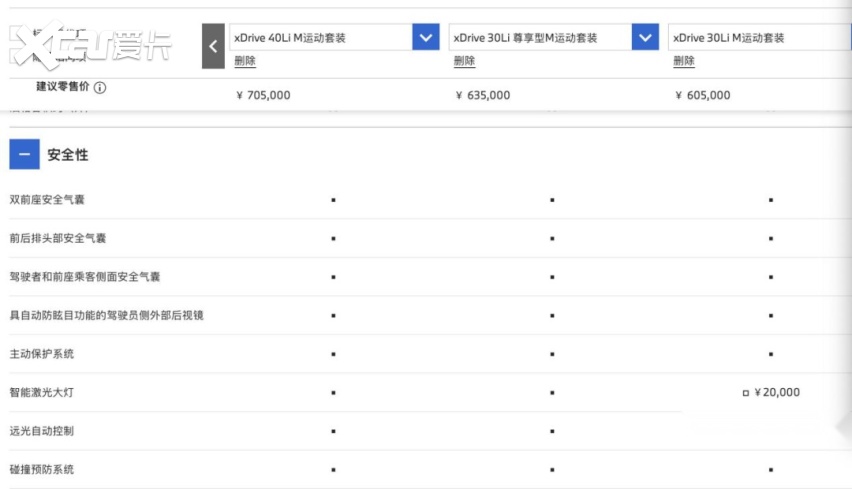Image resolution: width=852 pixels, height=489 pixels.
Task: Click the ¥ 705,000 price
Action: pyautogui.click(x=263, y=95)
